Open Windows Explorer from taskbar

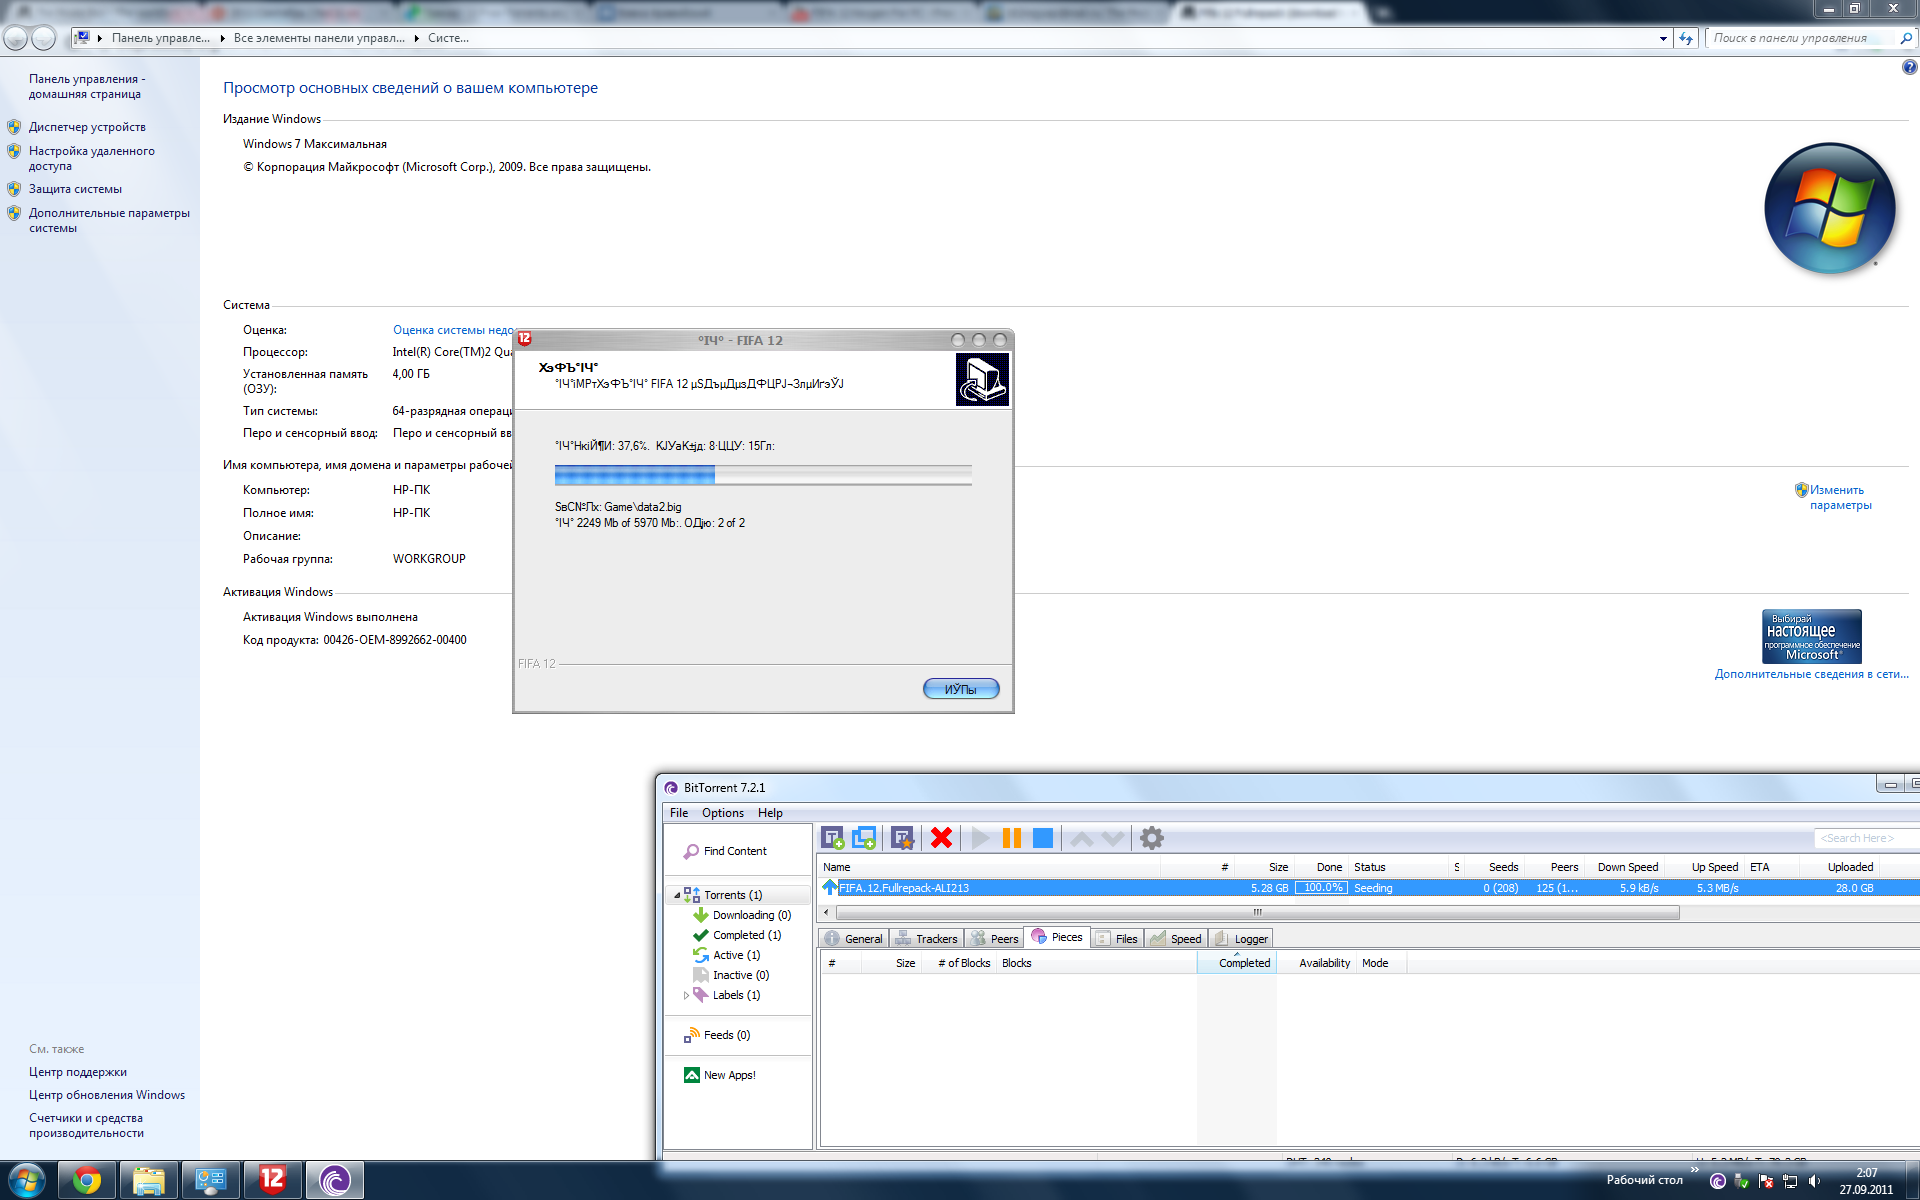point(149,1181)
